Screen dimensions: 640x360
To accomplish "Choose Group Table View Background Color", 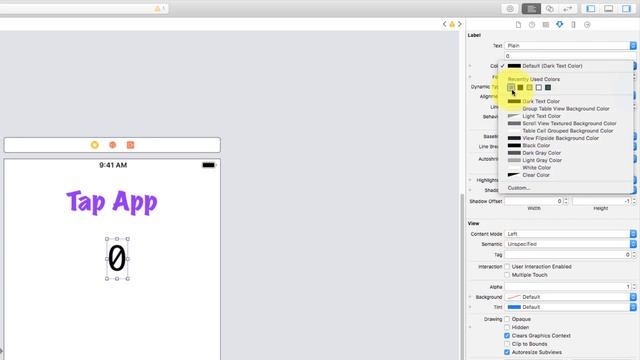I will point(566,109).
